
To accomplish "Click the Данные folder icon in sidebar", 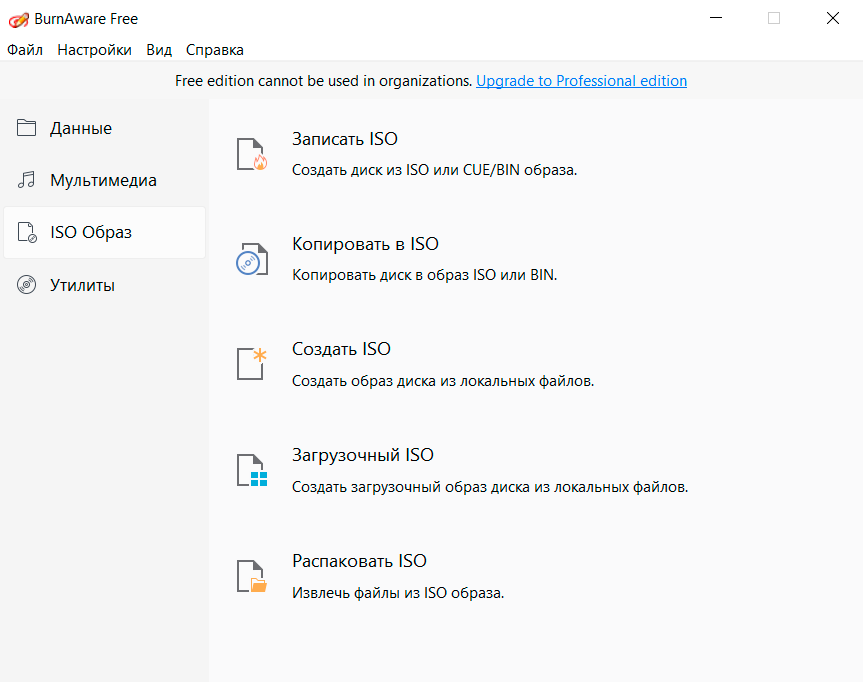I will [26, 128].
